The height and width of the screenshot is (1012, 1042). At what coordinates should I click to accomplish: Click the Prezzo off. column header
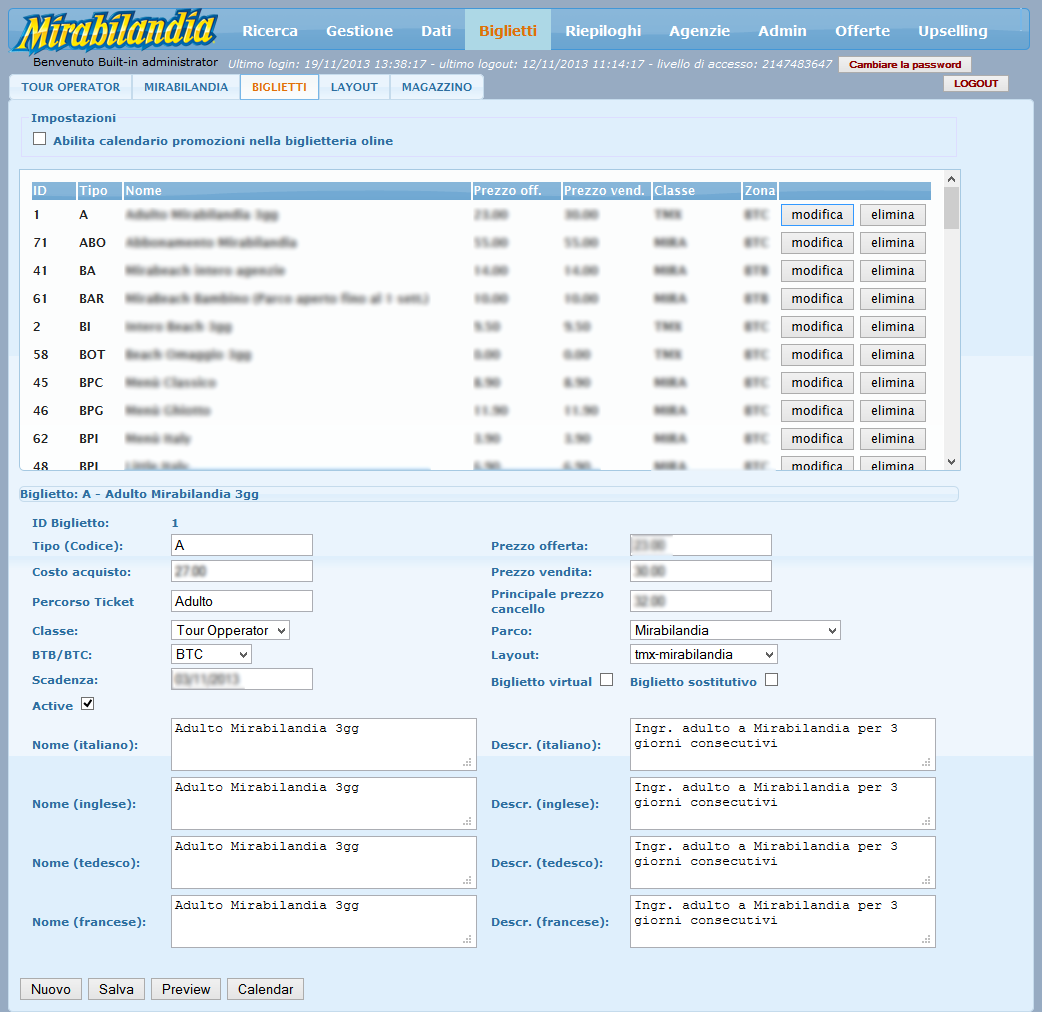[516, 191]
